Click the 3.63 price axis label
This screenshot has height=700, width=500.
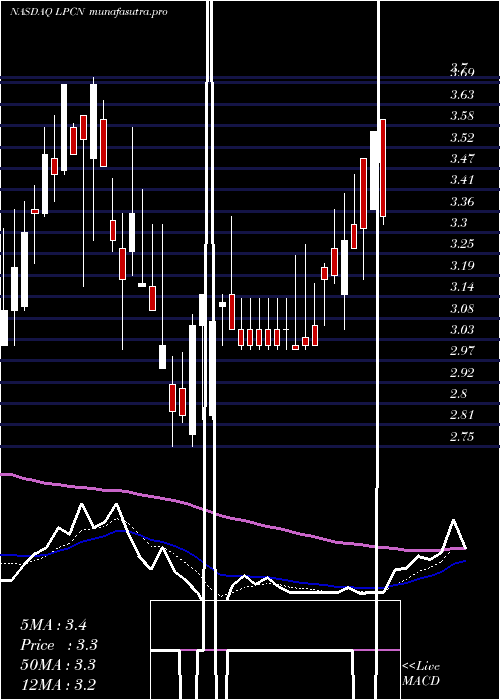click(462, 95)
